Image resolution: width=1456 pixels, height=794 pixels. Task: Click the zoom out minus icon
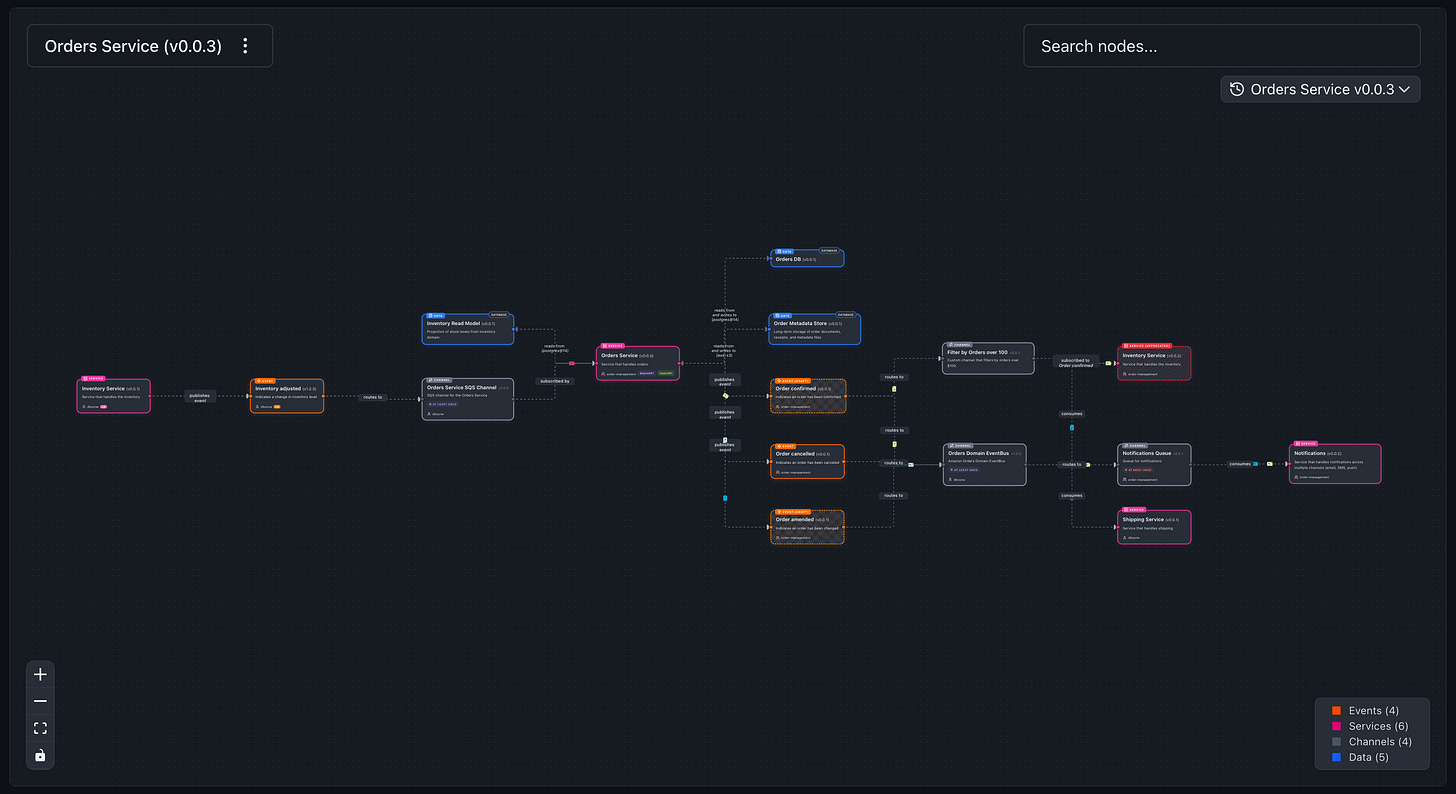click(x=41, y=701)
